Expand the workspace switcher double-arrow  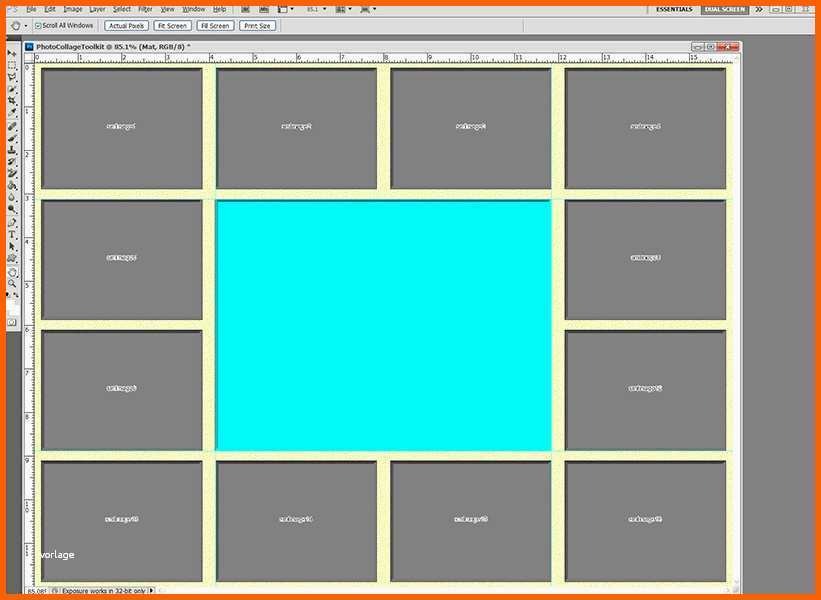(759, 9)
